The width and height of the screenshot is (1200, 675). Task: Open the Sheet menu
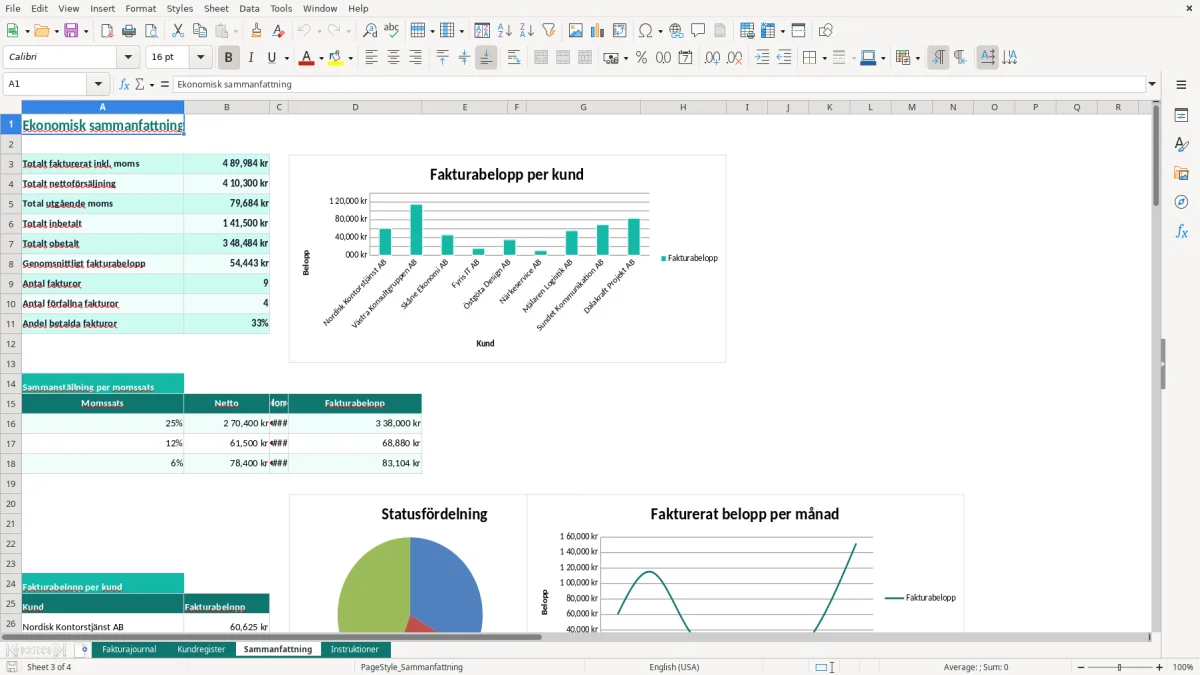(x=216, y=8)
